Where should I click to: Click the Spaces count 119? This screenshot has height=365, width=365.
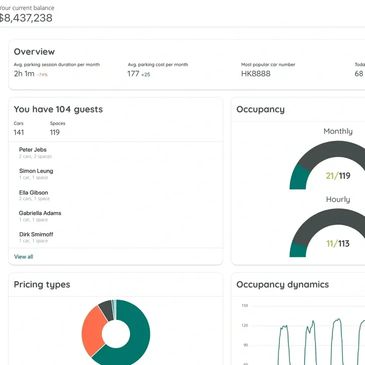(x=55, y=132)
